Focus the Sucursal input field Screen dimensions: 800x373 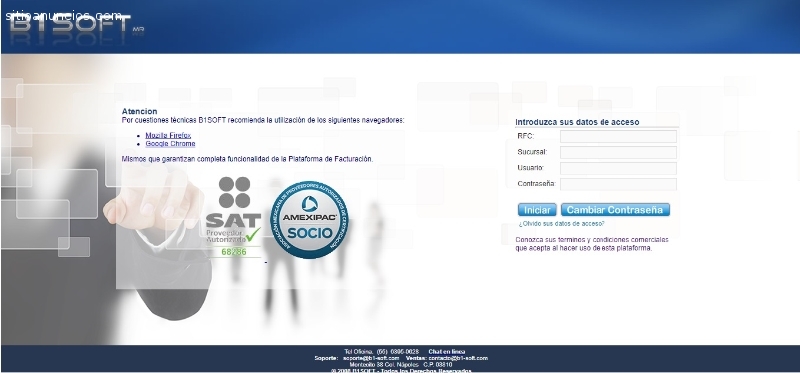tap(618, 152)
